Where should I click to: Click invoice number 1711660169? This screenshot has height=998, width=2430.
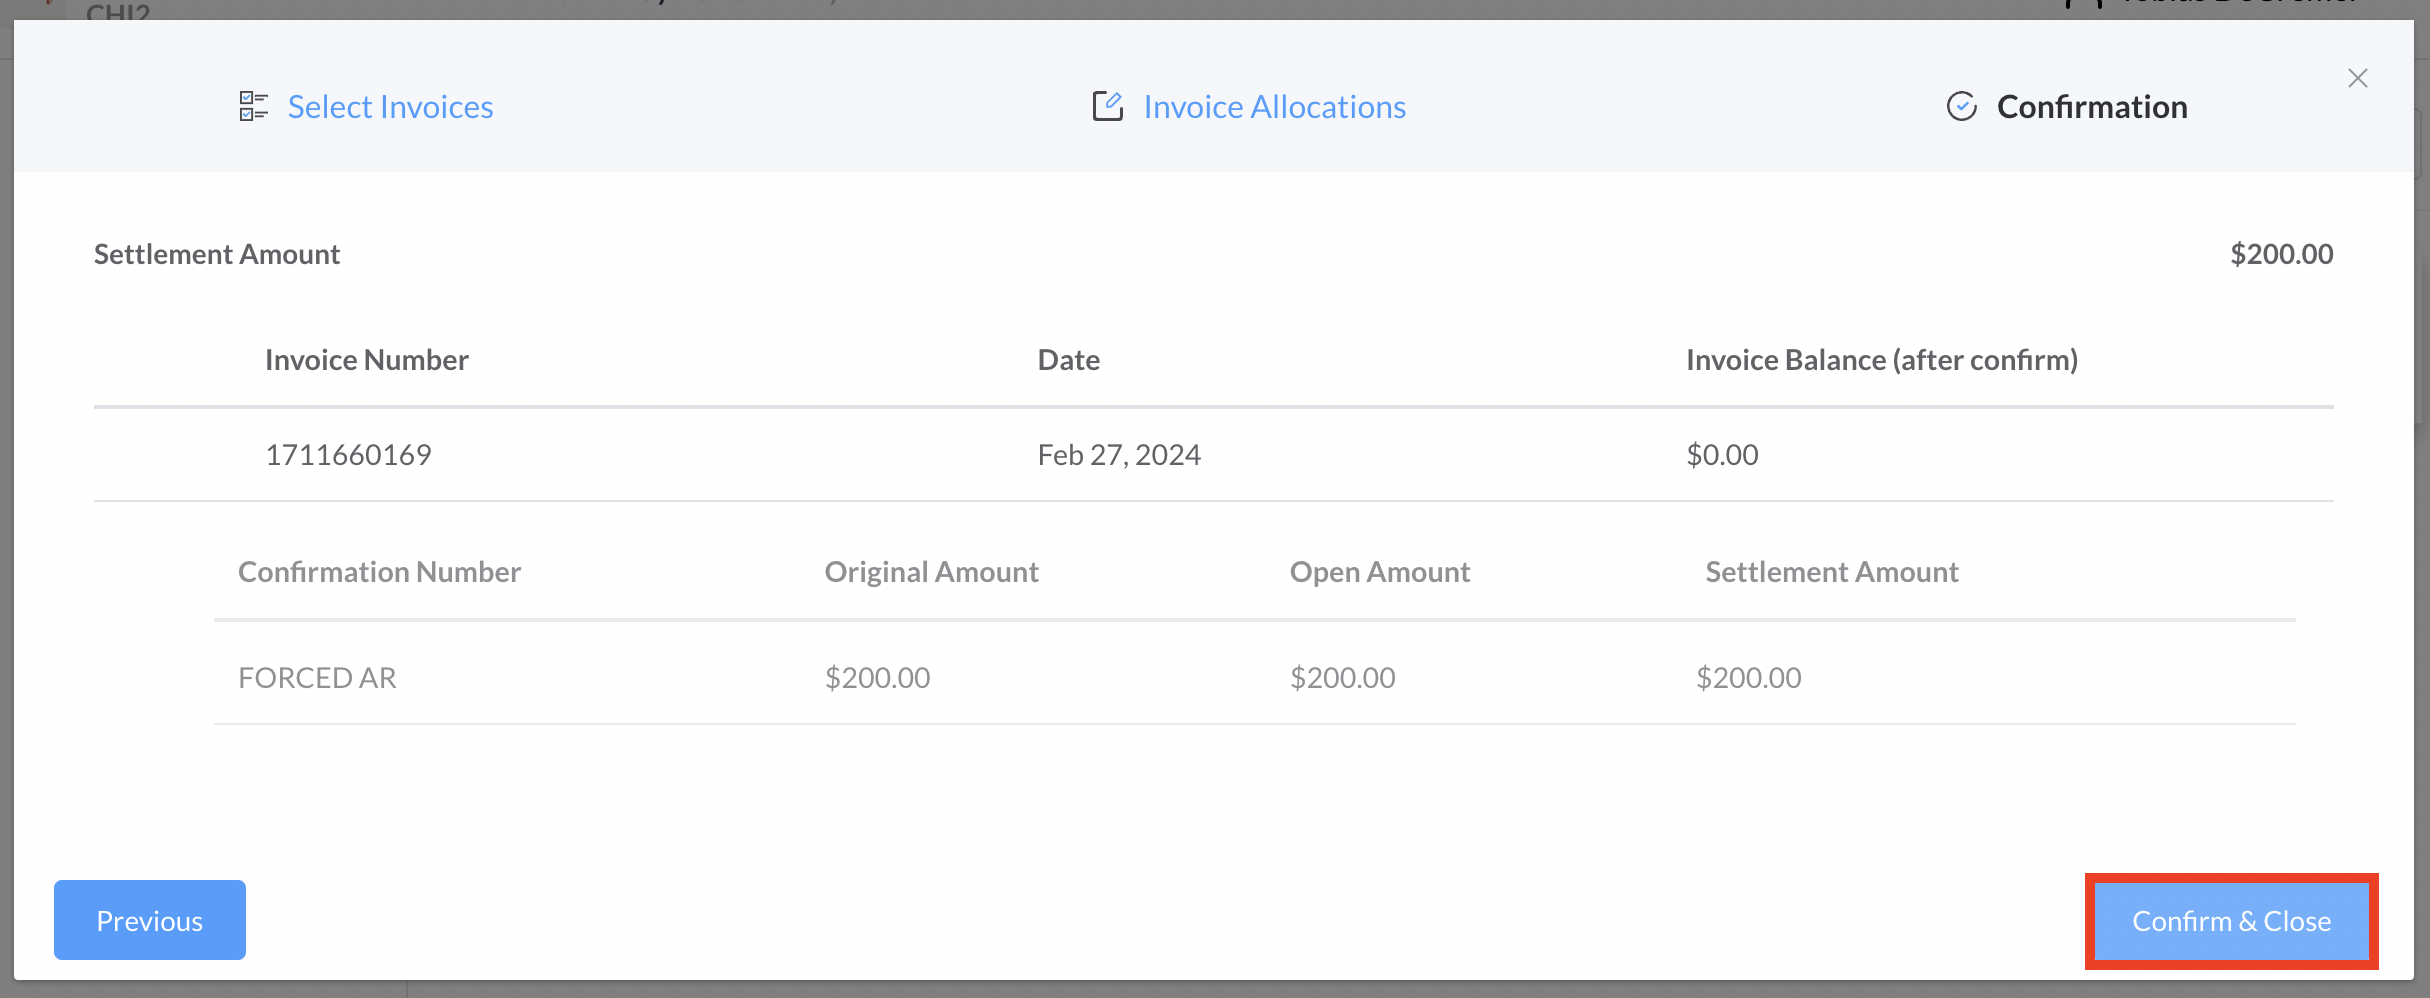click(348, 455)
